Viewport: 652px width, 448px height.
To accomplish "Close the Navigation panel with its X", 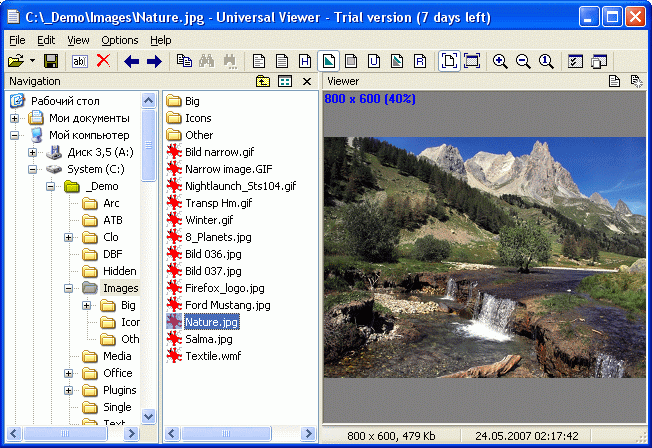I will [x=307, y=81].
